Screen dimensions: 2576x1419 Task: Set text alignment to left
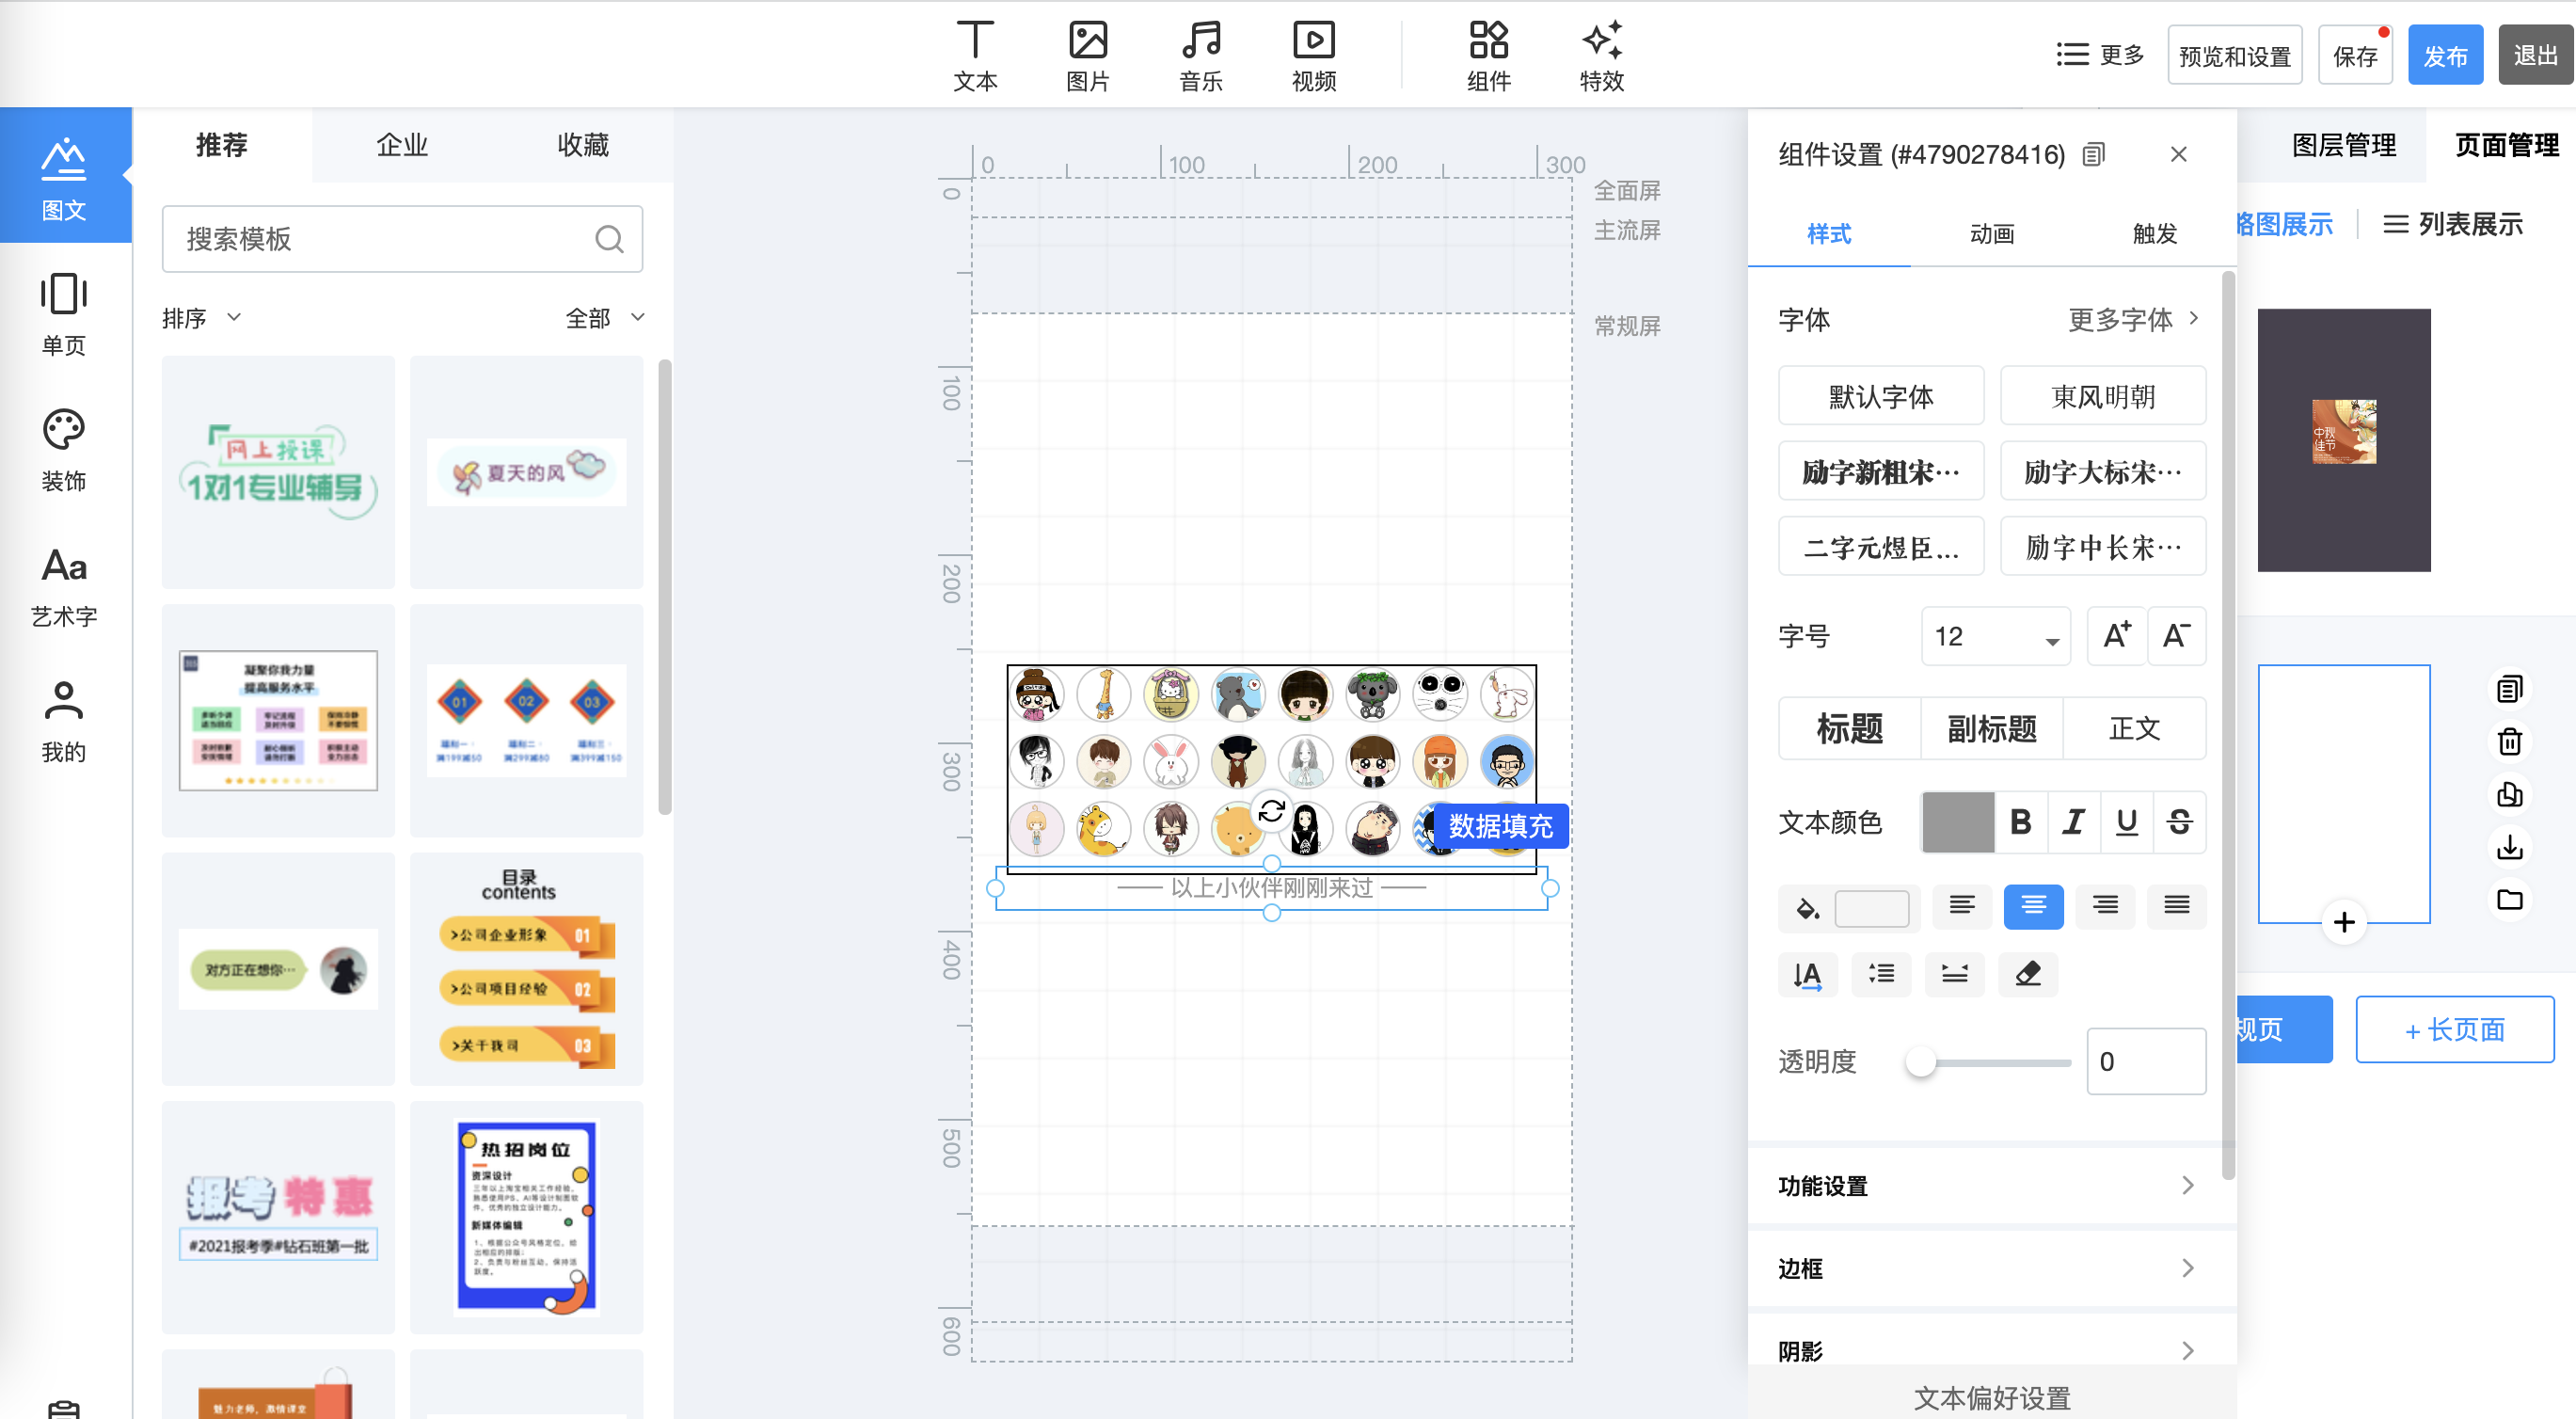point(1962,906)
